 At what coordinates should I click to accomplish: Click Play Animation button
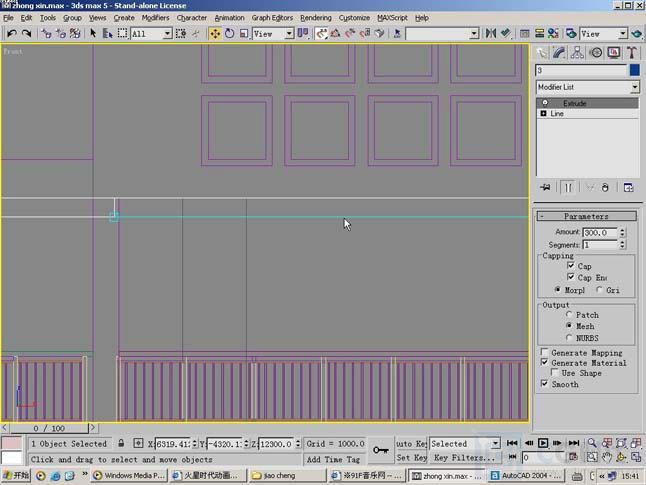click(543, 443)
